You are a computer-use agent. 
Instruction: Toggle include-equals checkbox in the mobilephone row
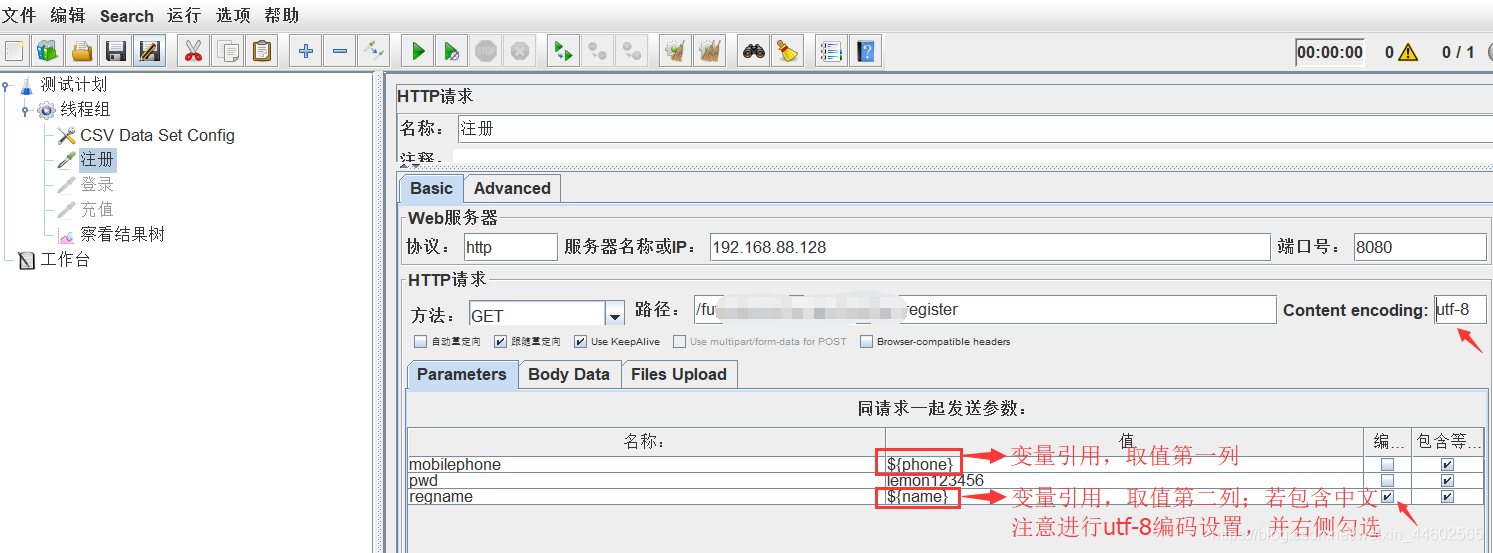[x=1447, y=465]
